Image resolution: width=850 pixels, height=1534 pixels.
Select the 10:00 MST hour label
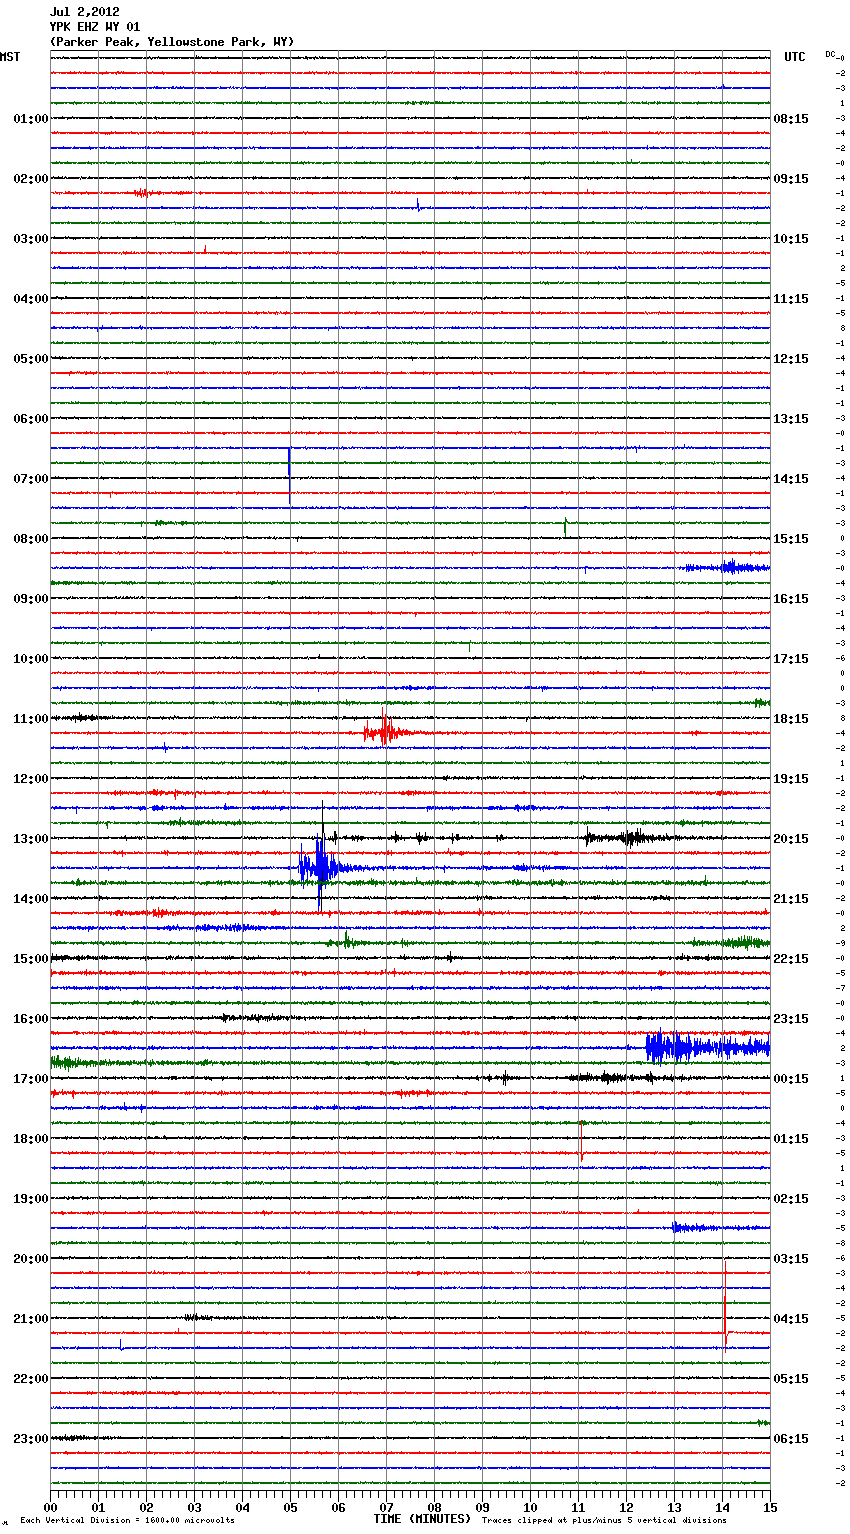point(31,659)
